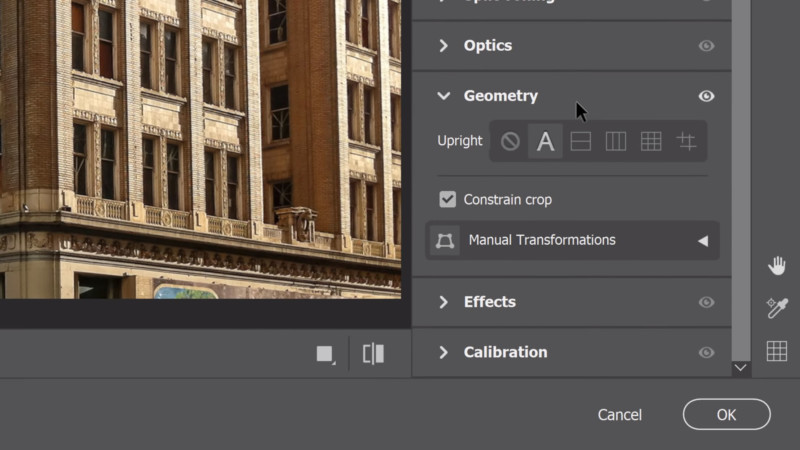Click the Upright label

pos(460,141)
